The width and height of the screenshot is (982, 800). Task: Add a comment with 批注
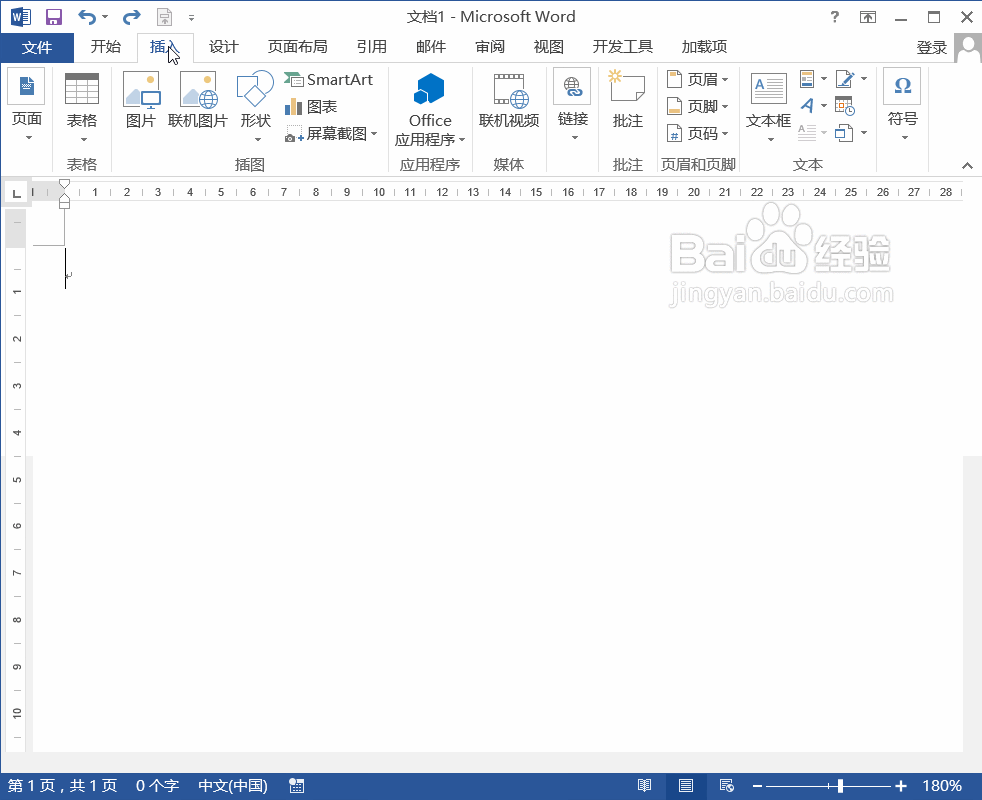pyautogui.click(x=628, y=100)
